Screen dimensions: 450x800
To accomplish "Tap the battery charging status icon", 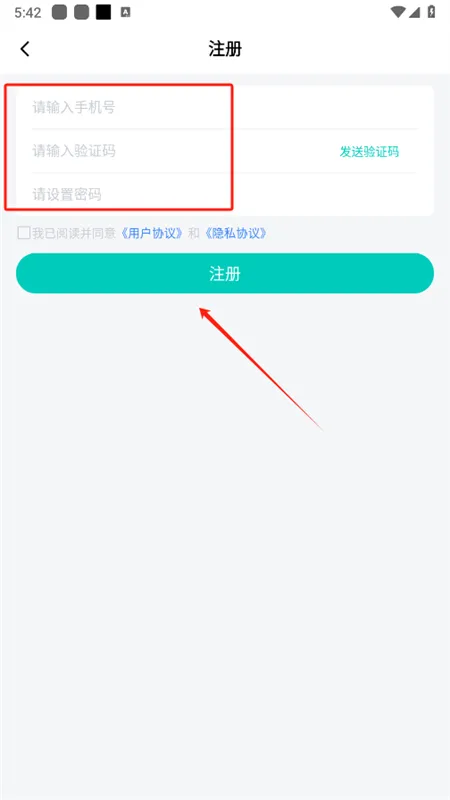I will [431, 12].
